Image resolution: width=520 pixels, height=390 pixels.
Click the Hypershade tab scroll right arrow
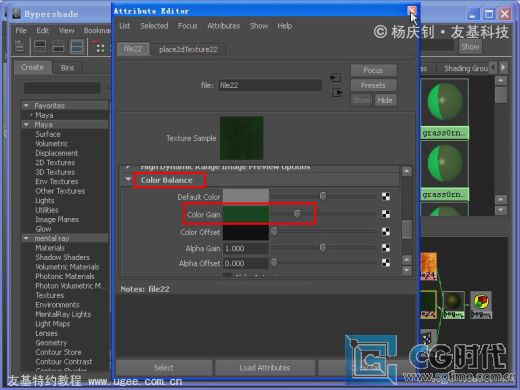[x=503, y=68]
